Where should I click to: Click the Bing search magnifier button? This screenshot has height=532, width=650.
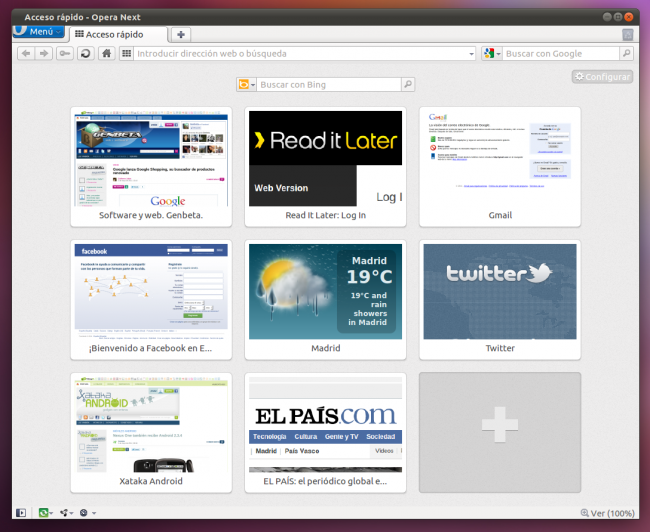408,85
